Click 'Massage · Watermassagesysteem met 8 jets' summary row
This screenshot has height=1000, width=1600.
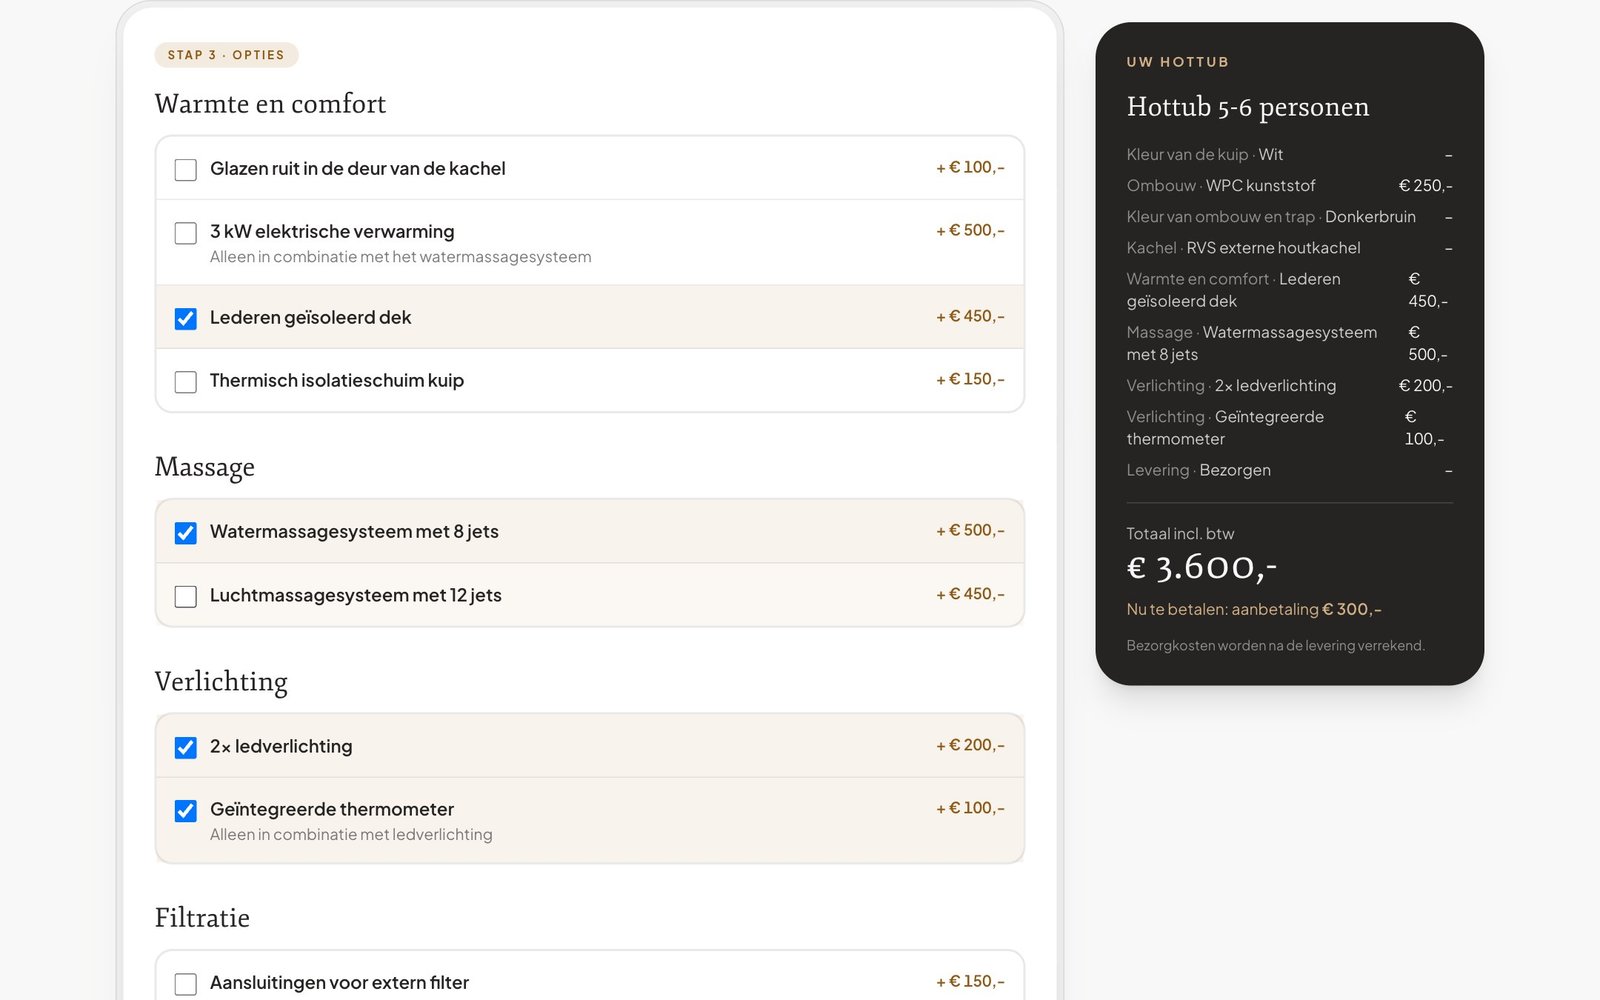coord(1290,343)
